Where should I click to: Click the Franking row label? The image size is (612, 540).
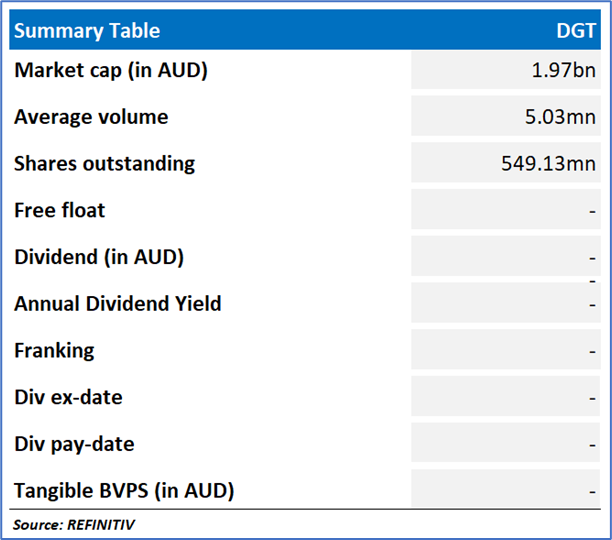click(x=54, y=350)
